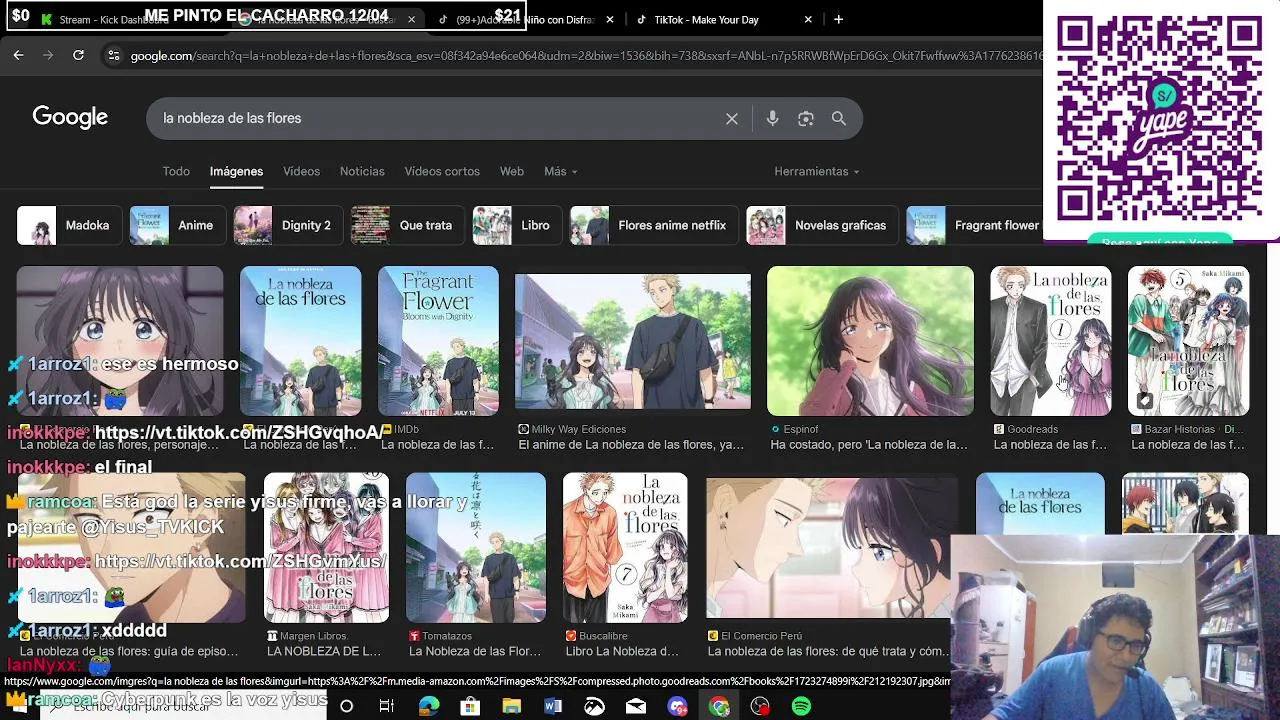Open search by image (Google Lens) icon
The width and height of the screenshot is (1280, 720).
pyautogui.click(x=806, y=119)
